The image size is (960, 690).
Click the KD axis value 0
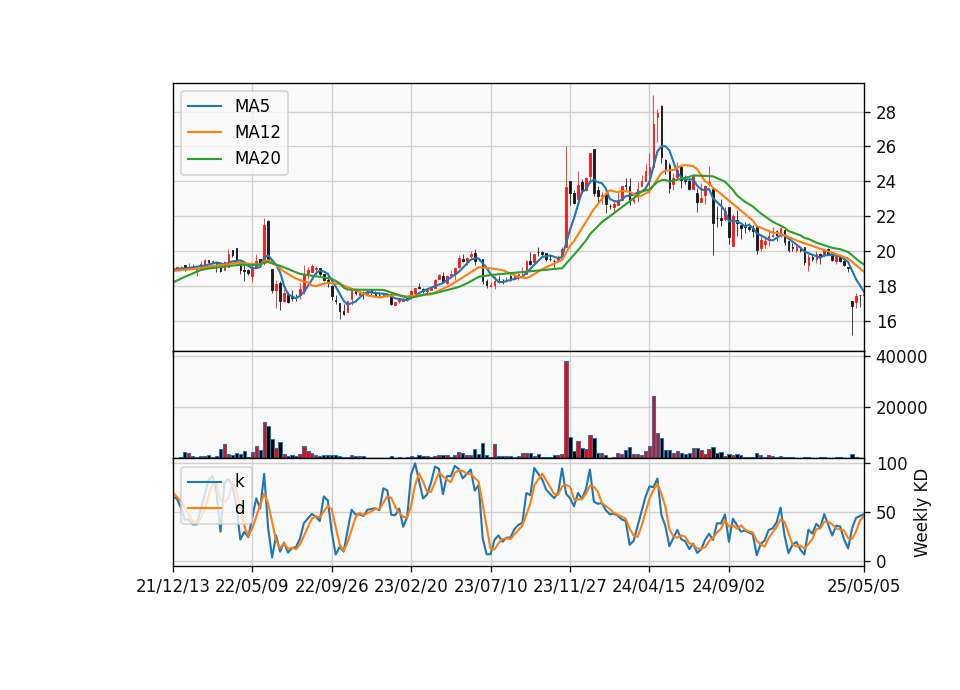(882, 561)
